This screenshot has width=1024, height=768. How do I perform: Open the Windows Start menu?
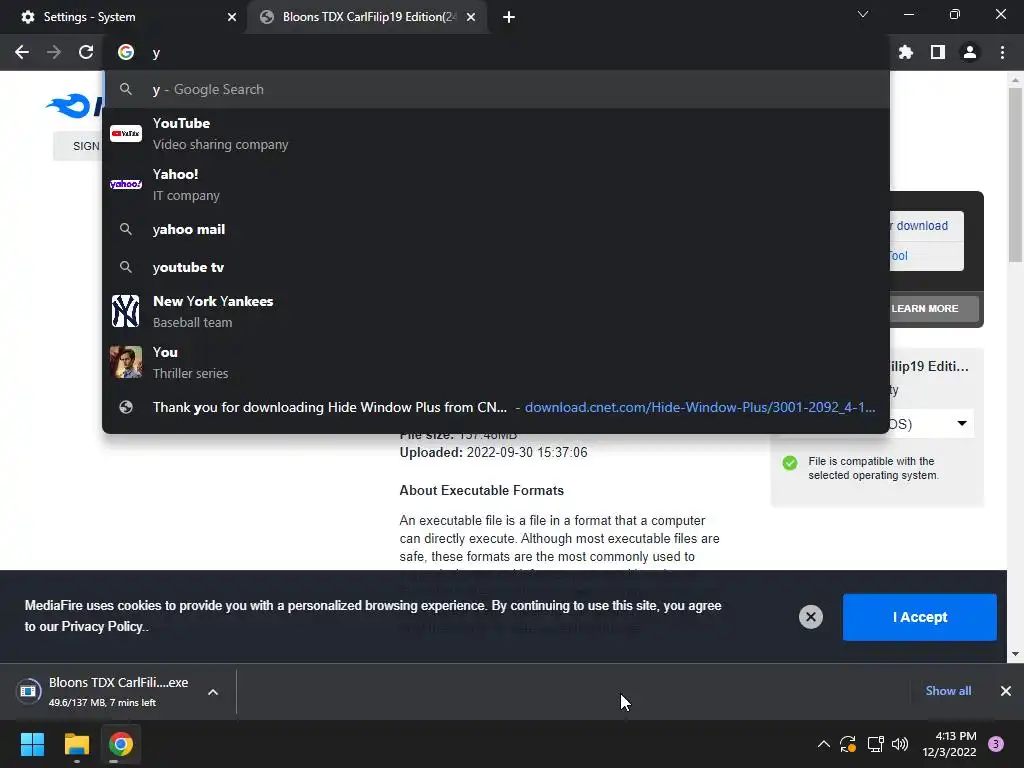tap(32, 744)
